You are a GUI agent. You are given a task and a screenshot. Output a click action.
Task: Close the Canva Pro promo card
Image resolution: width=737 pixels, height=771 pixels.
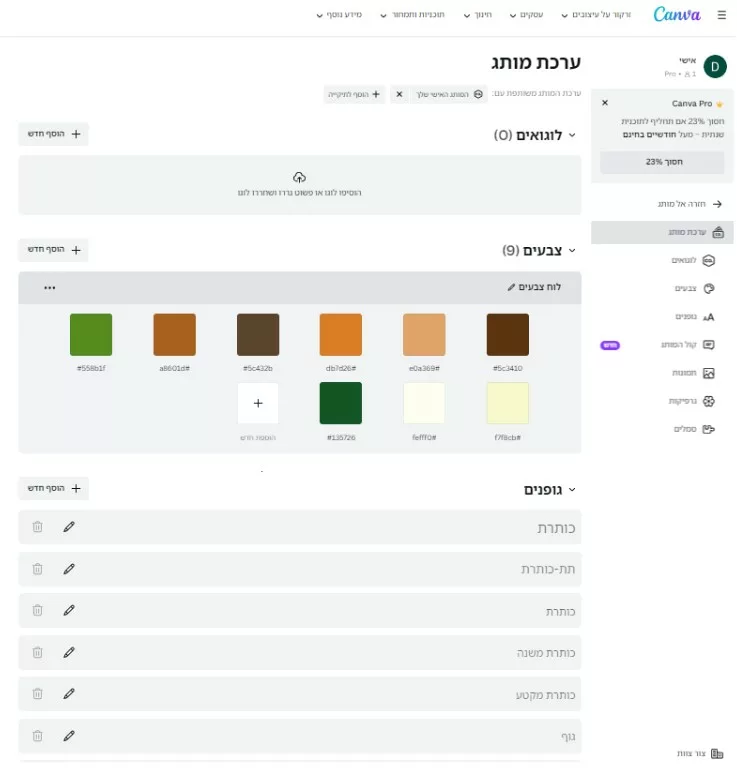tap(605, 103)
